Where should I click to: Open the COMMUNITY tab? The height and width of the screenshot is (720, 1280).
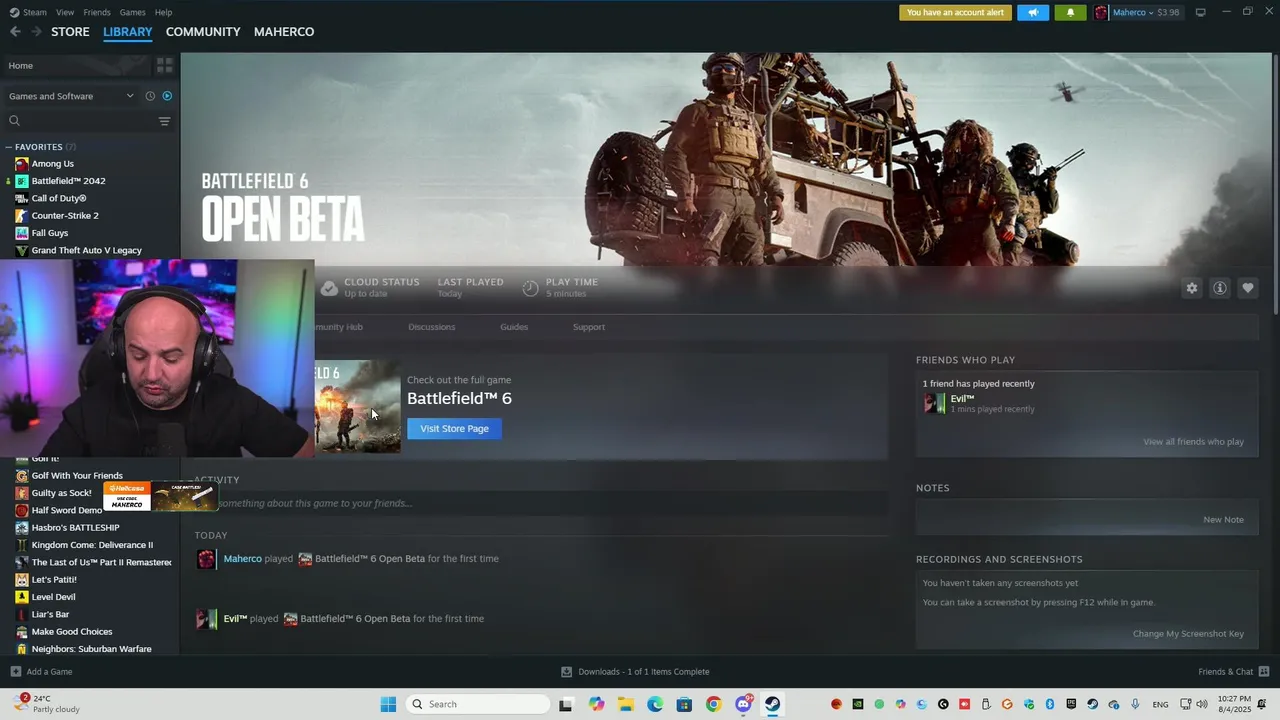tap(203, 32)
